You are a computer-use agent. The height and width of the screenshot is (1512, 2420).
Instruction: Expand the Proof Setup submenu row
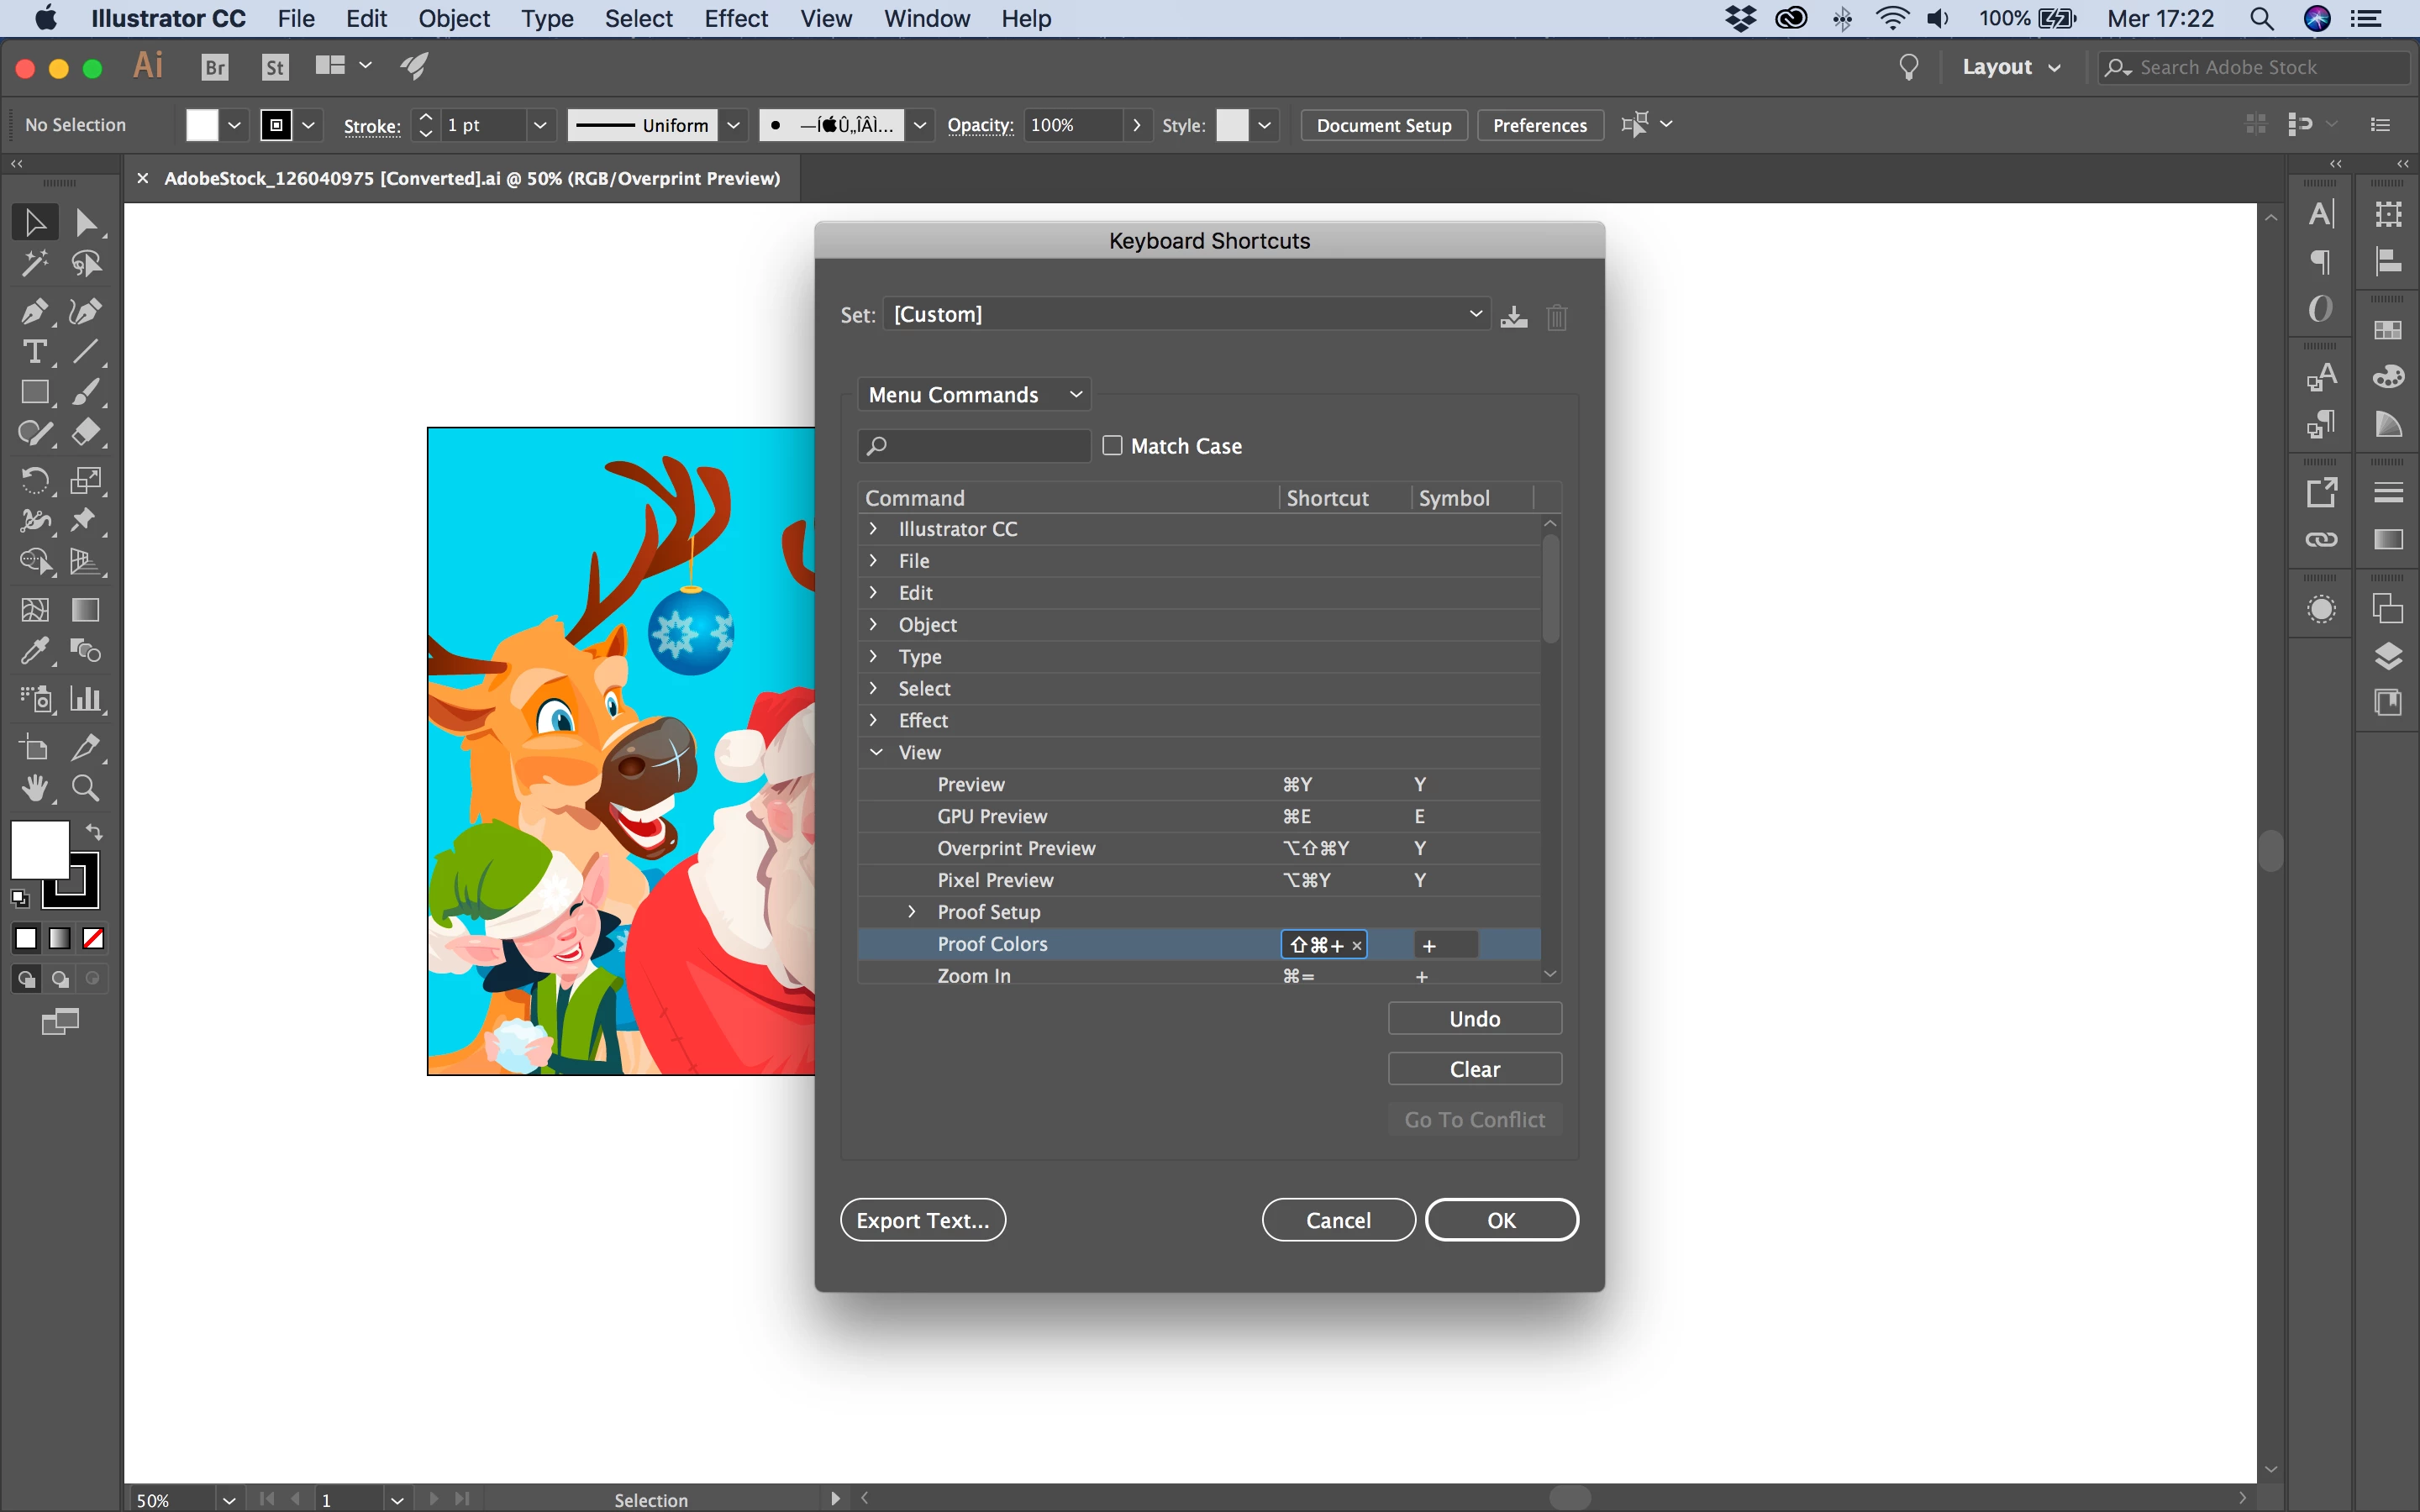(x=911, y=912)
